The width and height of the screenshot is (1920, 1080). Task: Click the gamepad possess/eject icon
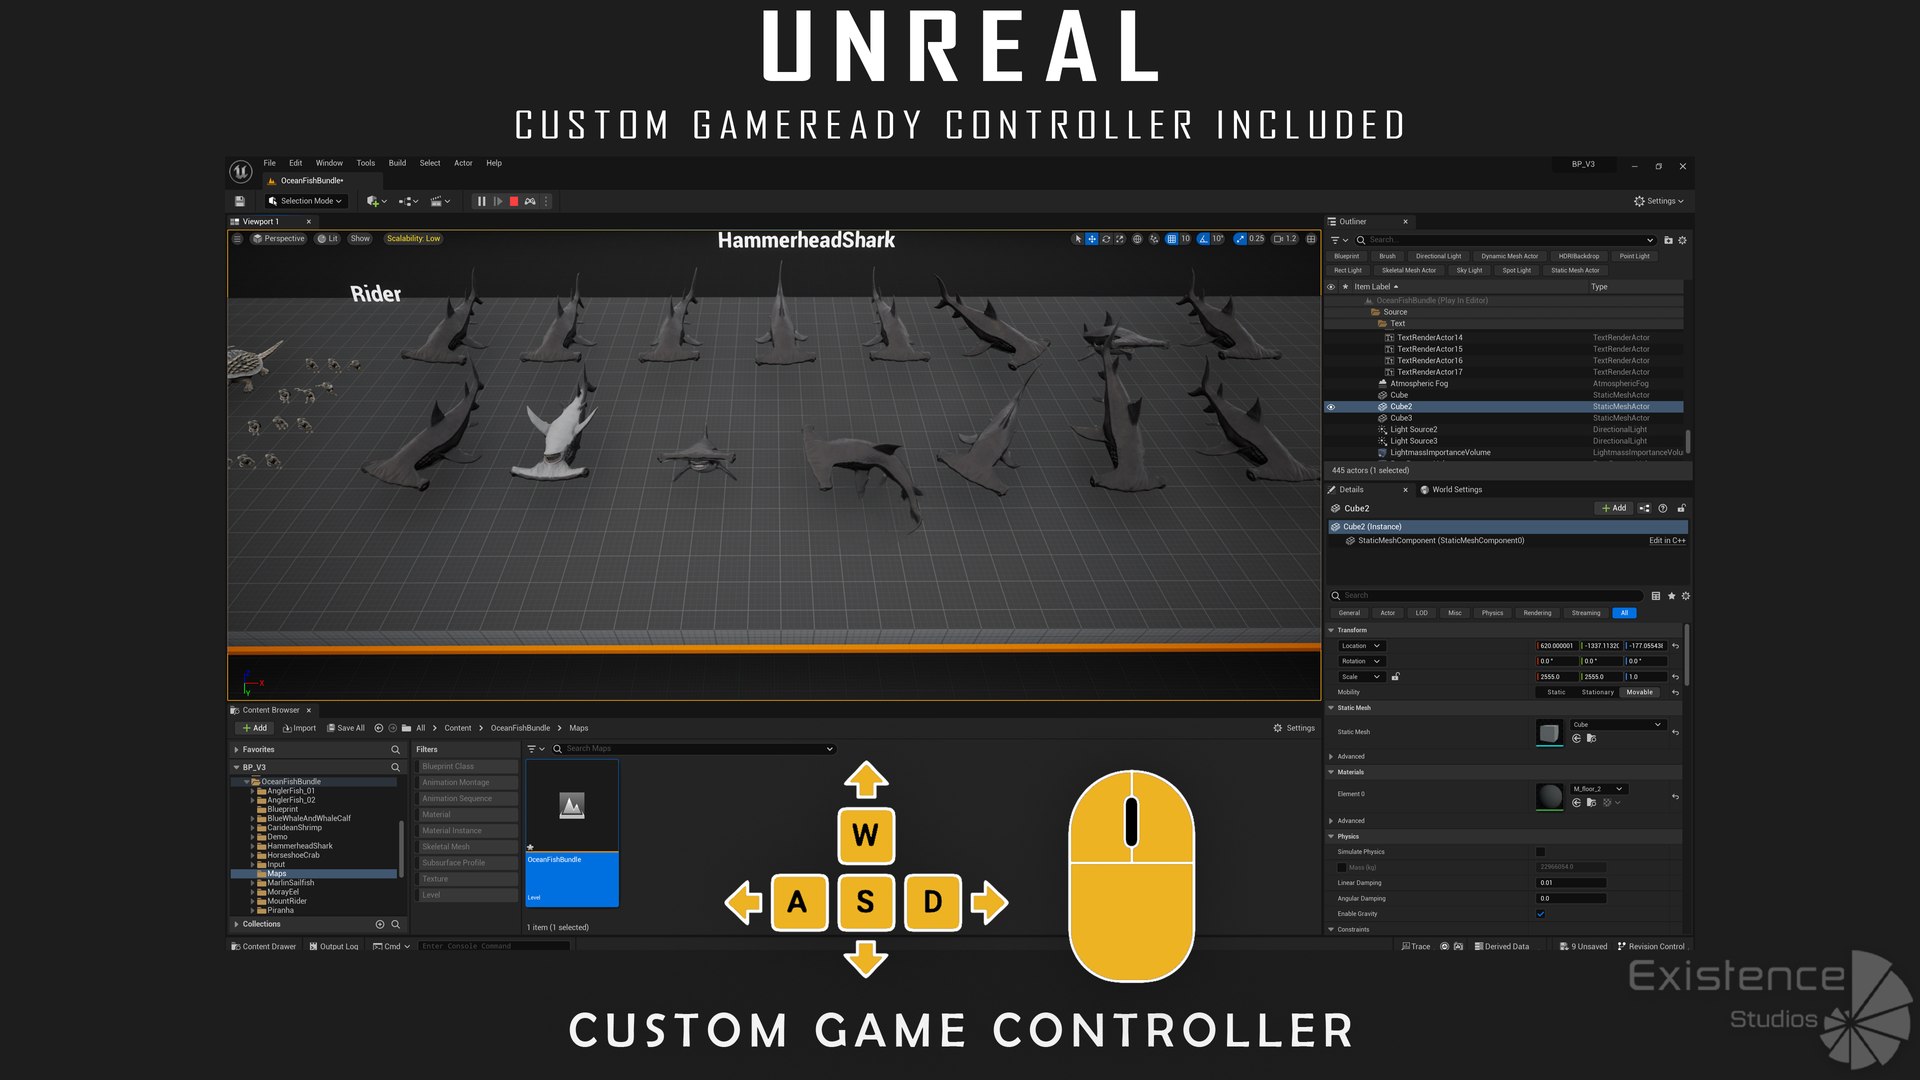(x=530, y=201)
